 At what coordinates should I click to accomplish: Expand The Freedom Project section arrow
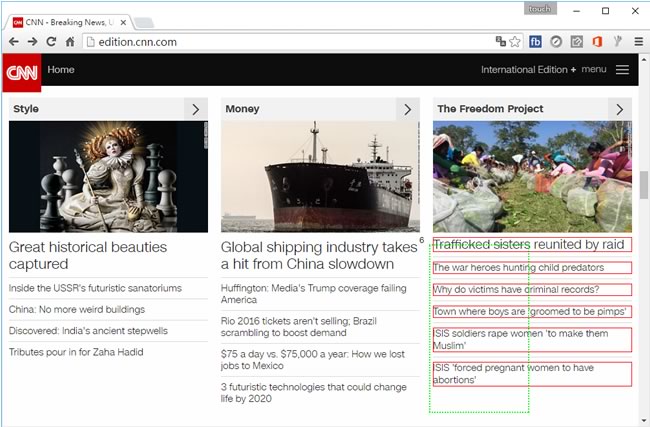pyautogui.click(x=620, y=109)
